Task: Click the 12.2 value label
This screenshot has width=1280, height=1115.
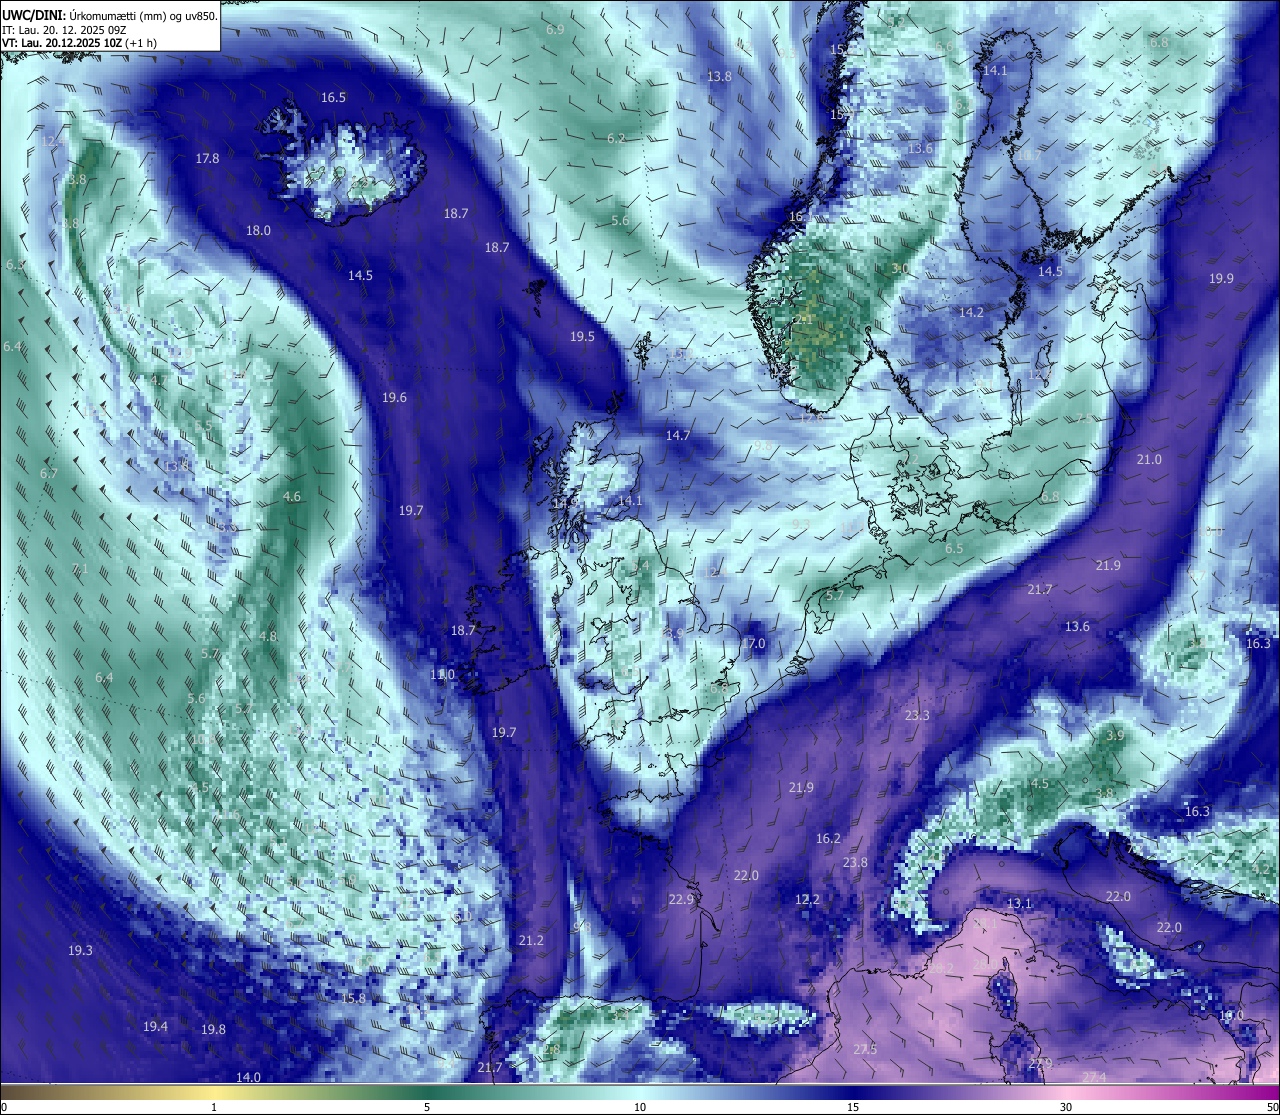Action: [807, 900]
